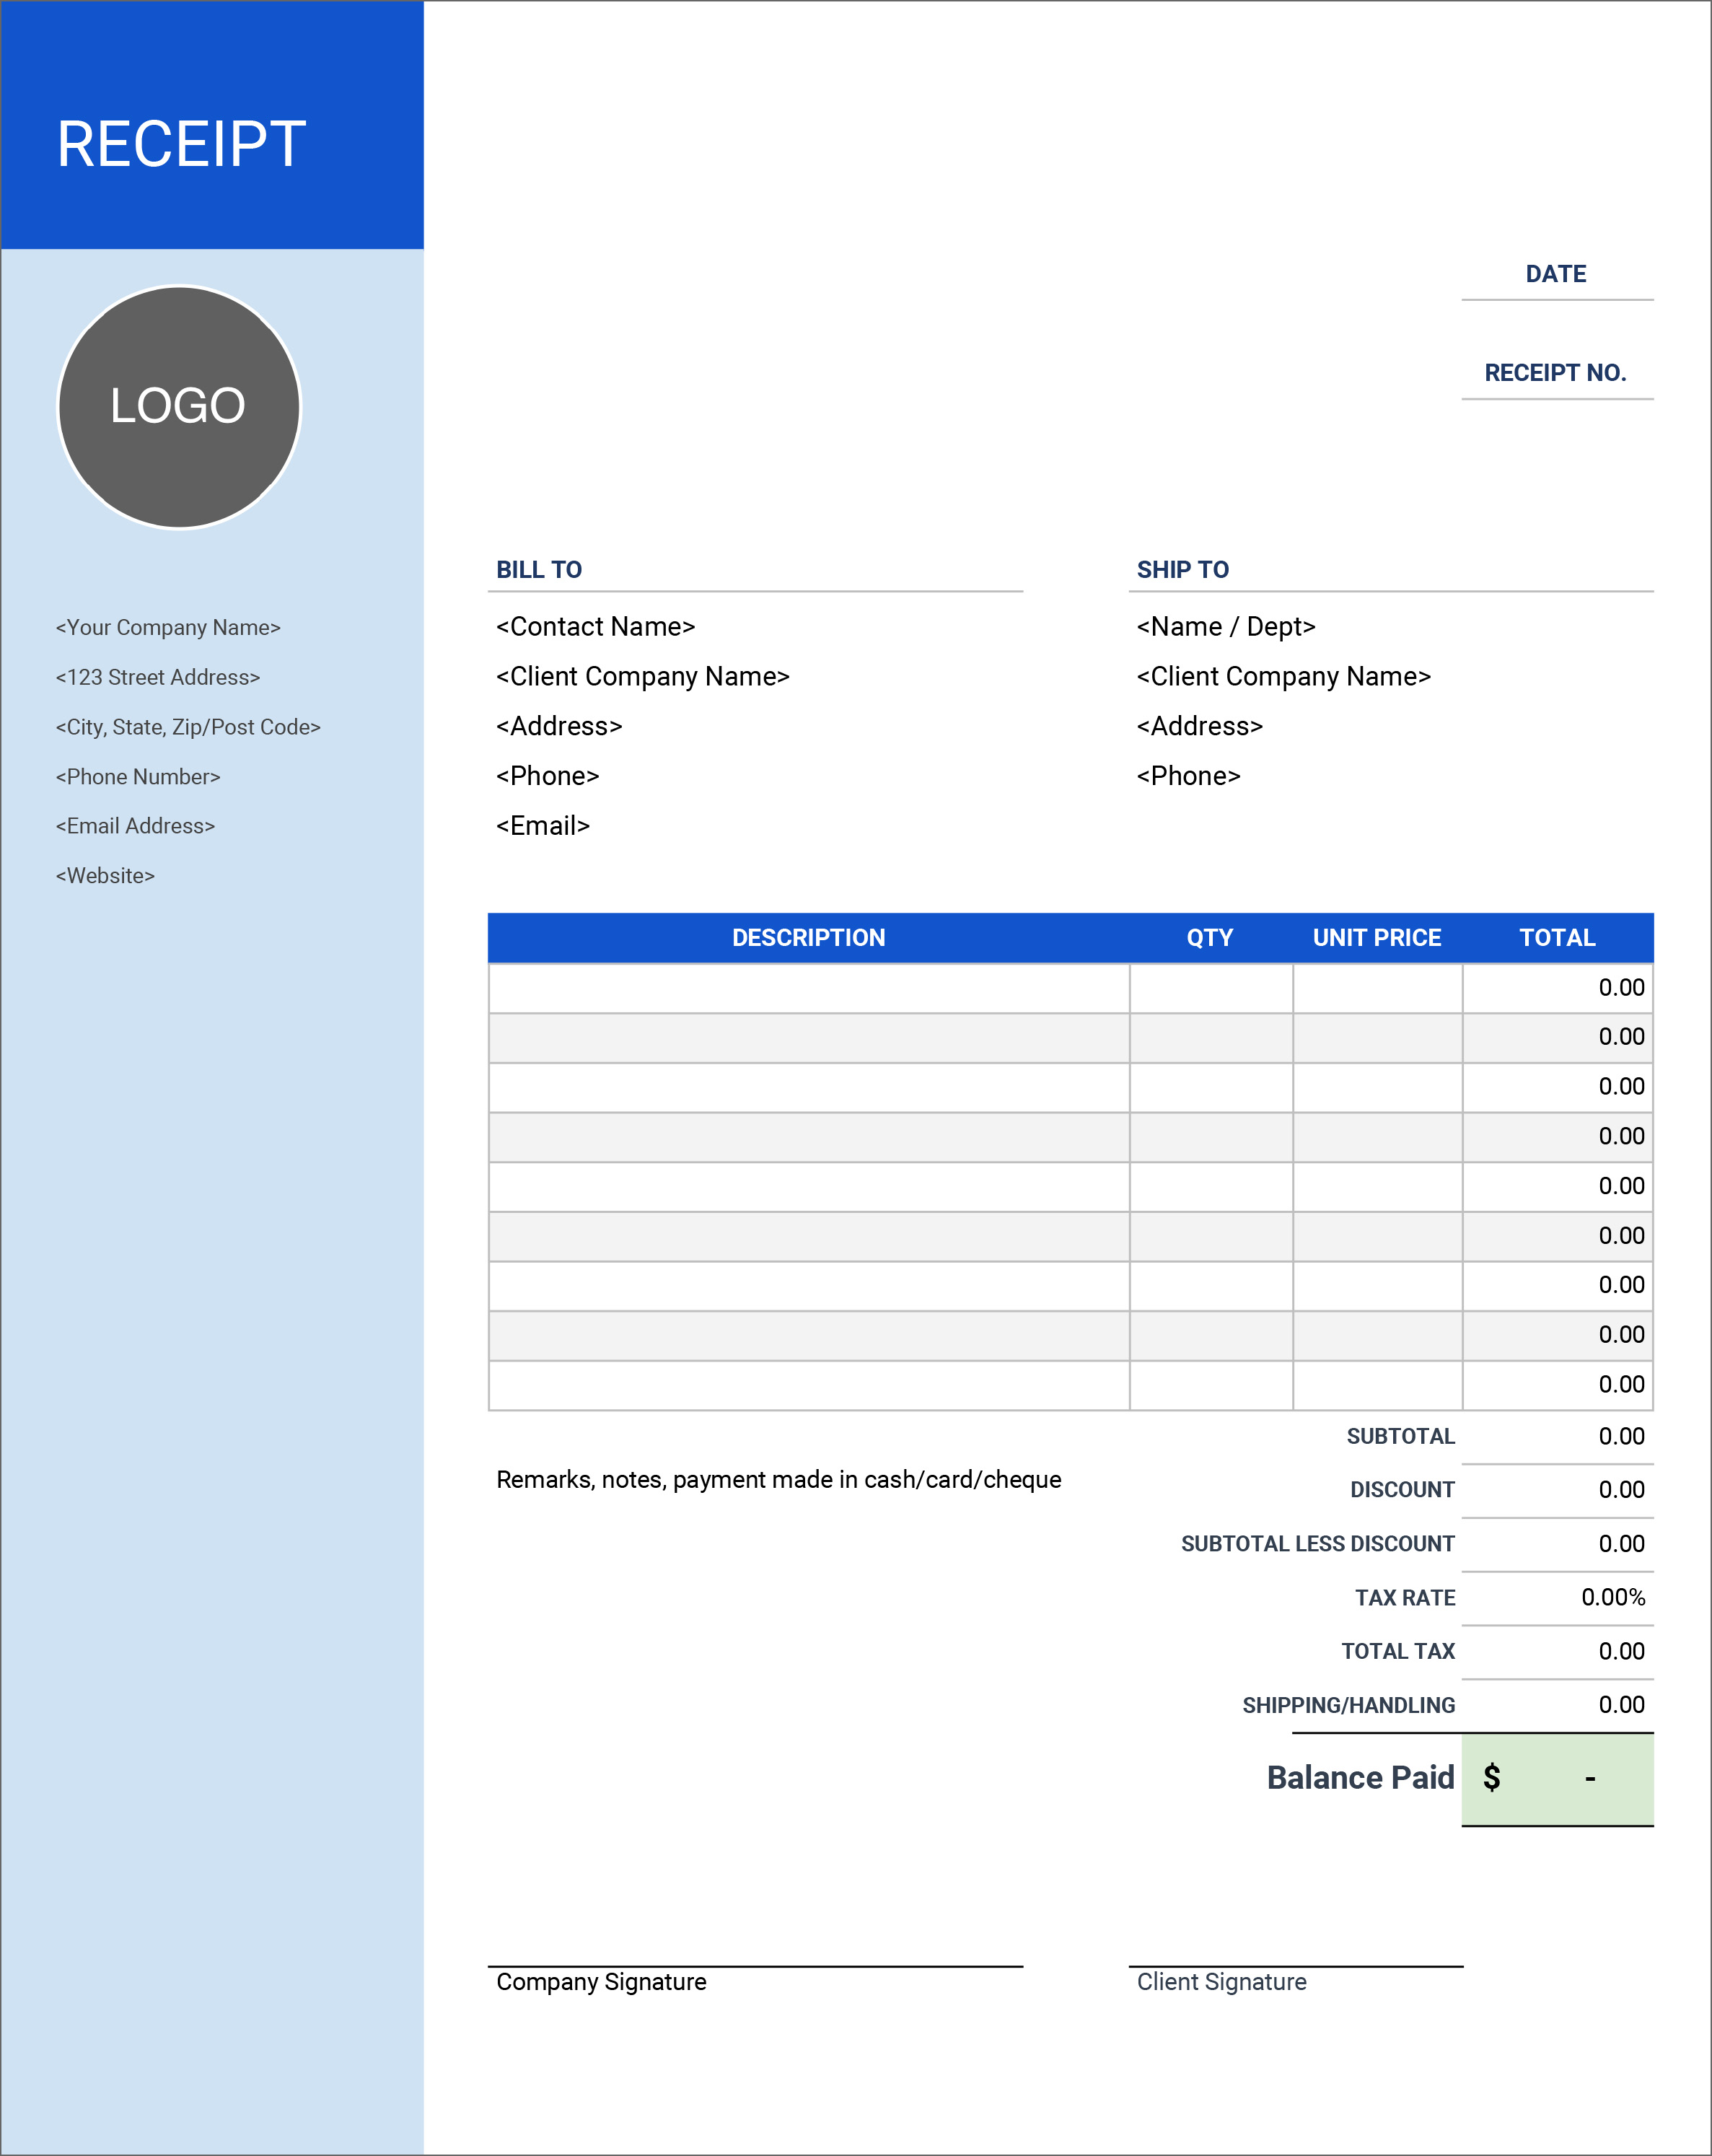This screenshot has height=2156, width=1712.
Task: Expand the Your Company Name field
Action: tap(170, 625)
